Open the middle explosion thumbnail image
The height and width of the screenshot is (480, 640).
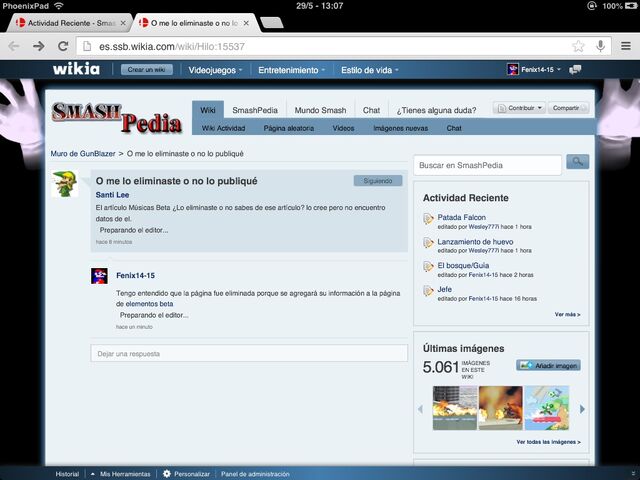point(500,408)
